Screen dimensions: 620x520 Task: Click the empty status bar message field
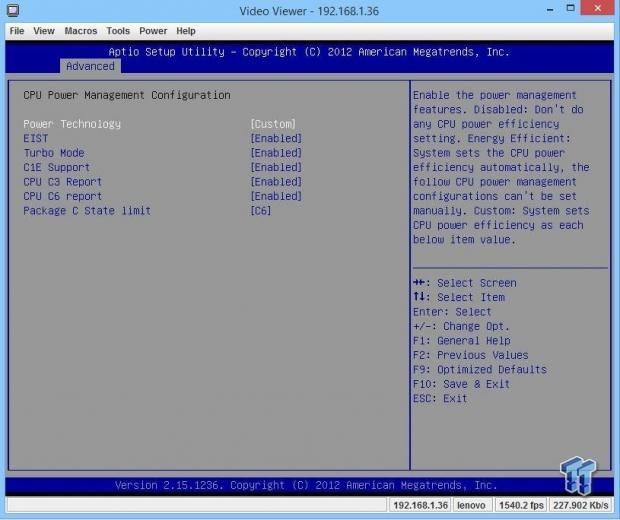tap(197, 505)
